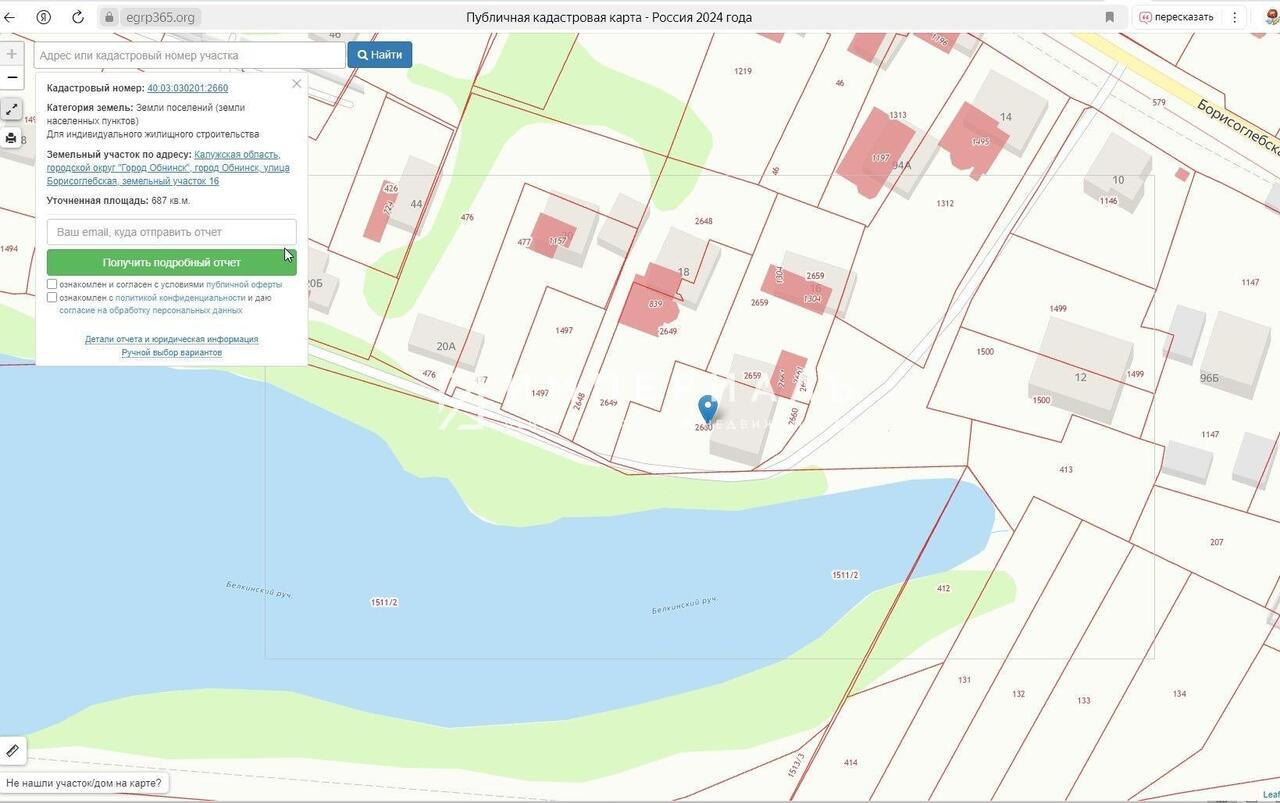1280x803 pixels.
Task: Click the blue location pin marker
Action: (x=707, y=408)
